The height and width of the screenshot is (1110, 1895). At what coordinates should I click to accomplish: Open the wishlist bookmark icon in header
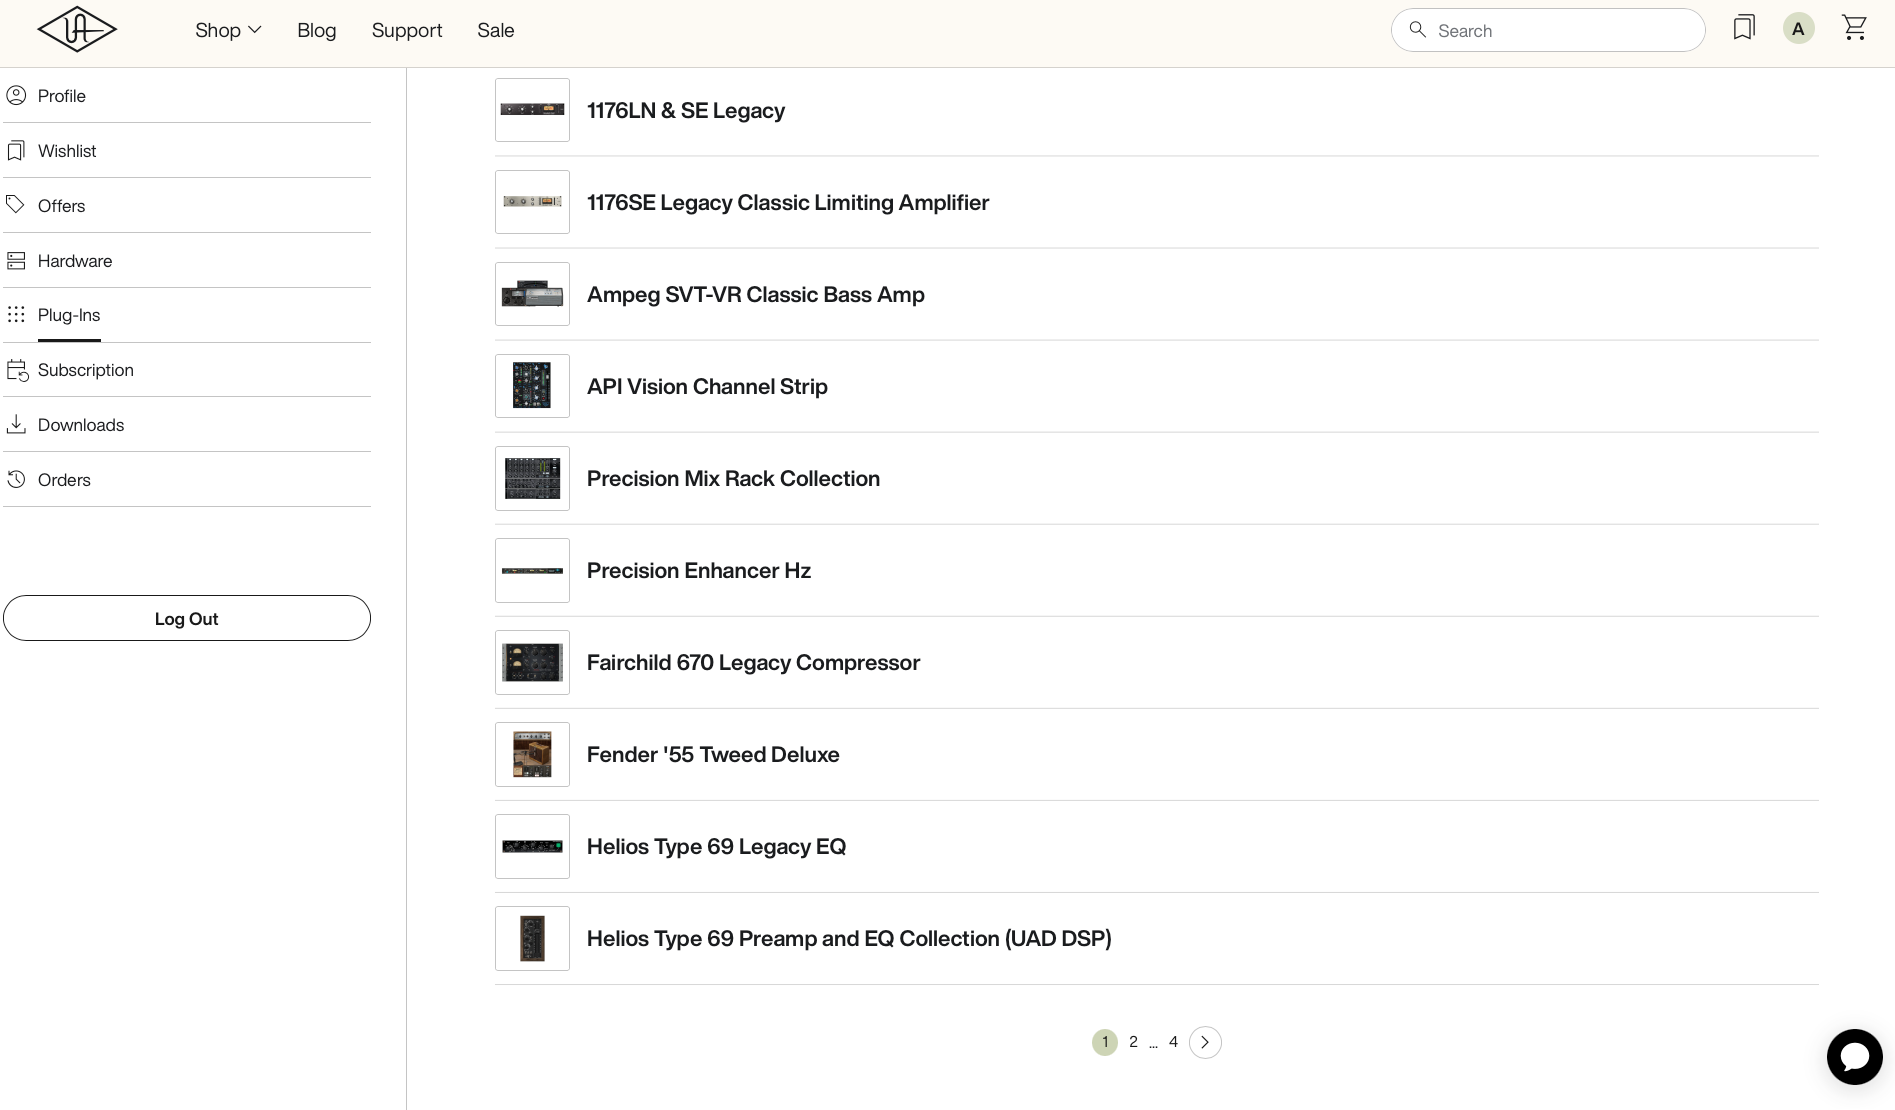(1744, 28)
